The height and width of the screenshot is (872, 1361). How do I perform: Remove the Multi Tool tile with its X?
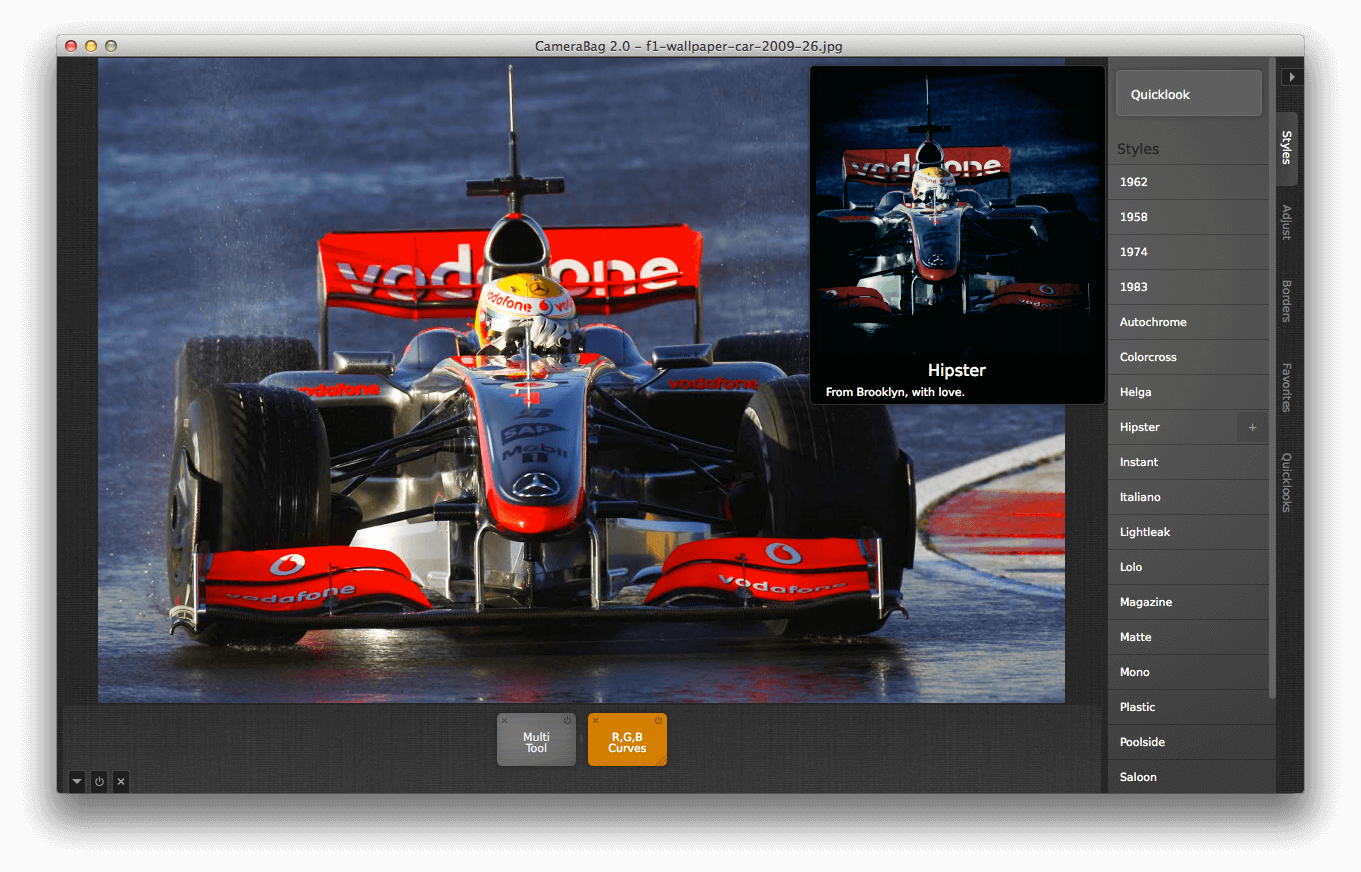click(504, 720)
